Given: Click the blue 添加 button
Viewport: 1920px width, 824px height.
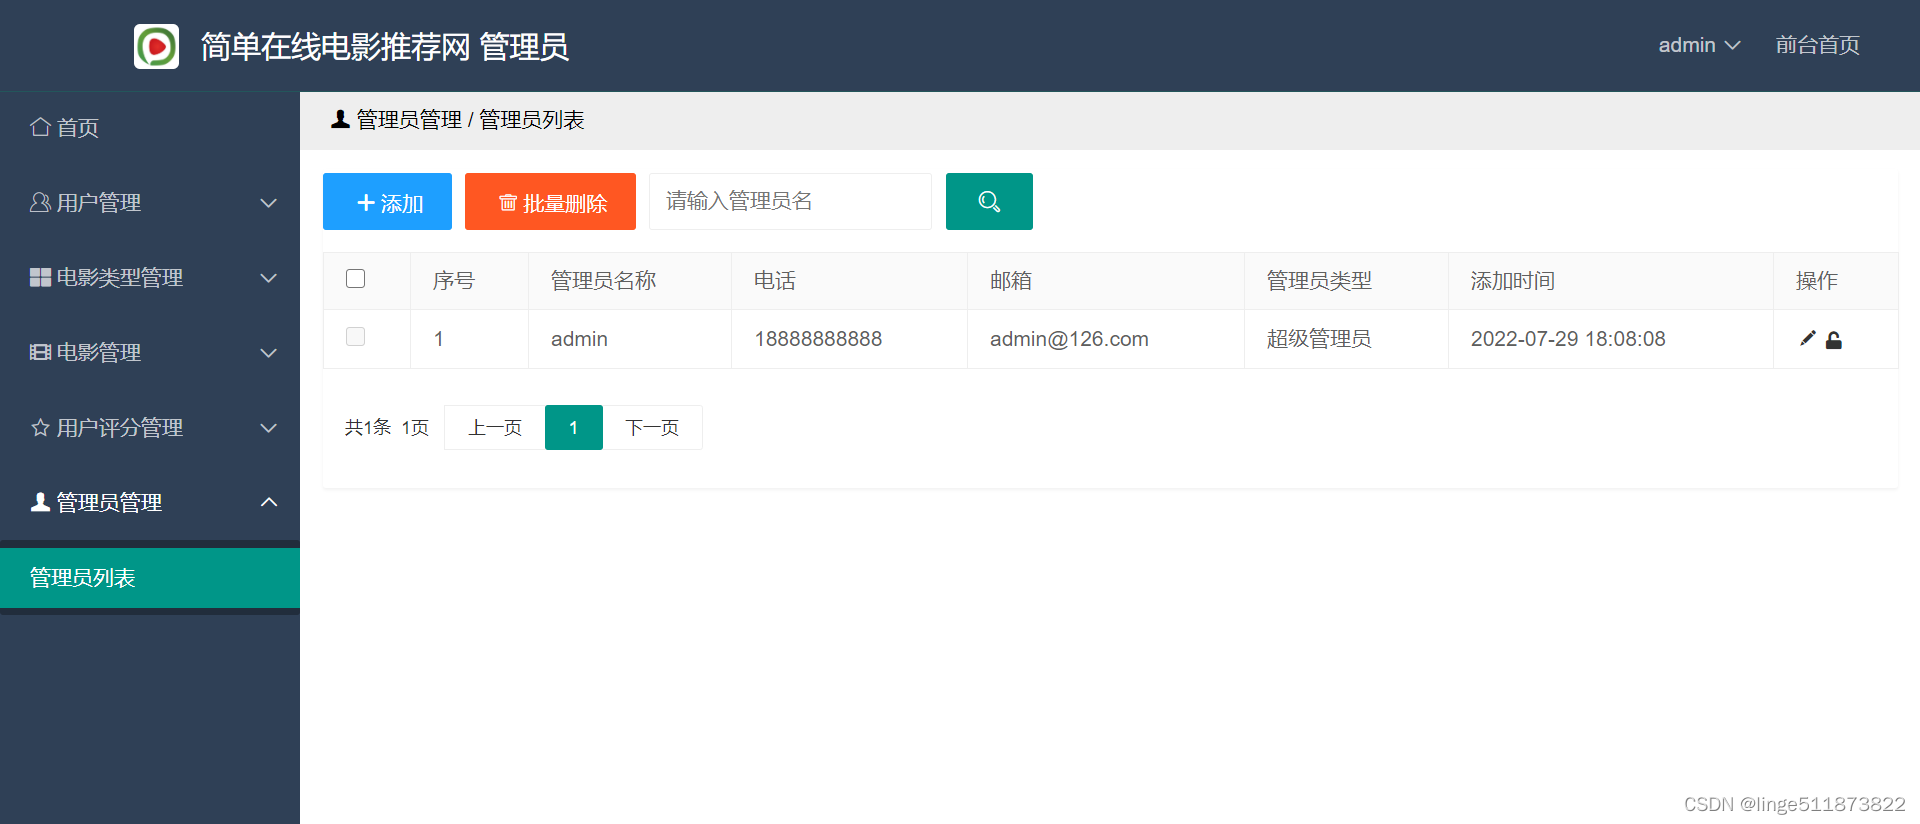Looking at the screenshot, I should [387, 201].
